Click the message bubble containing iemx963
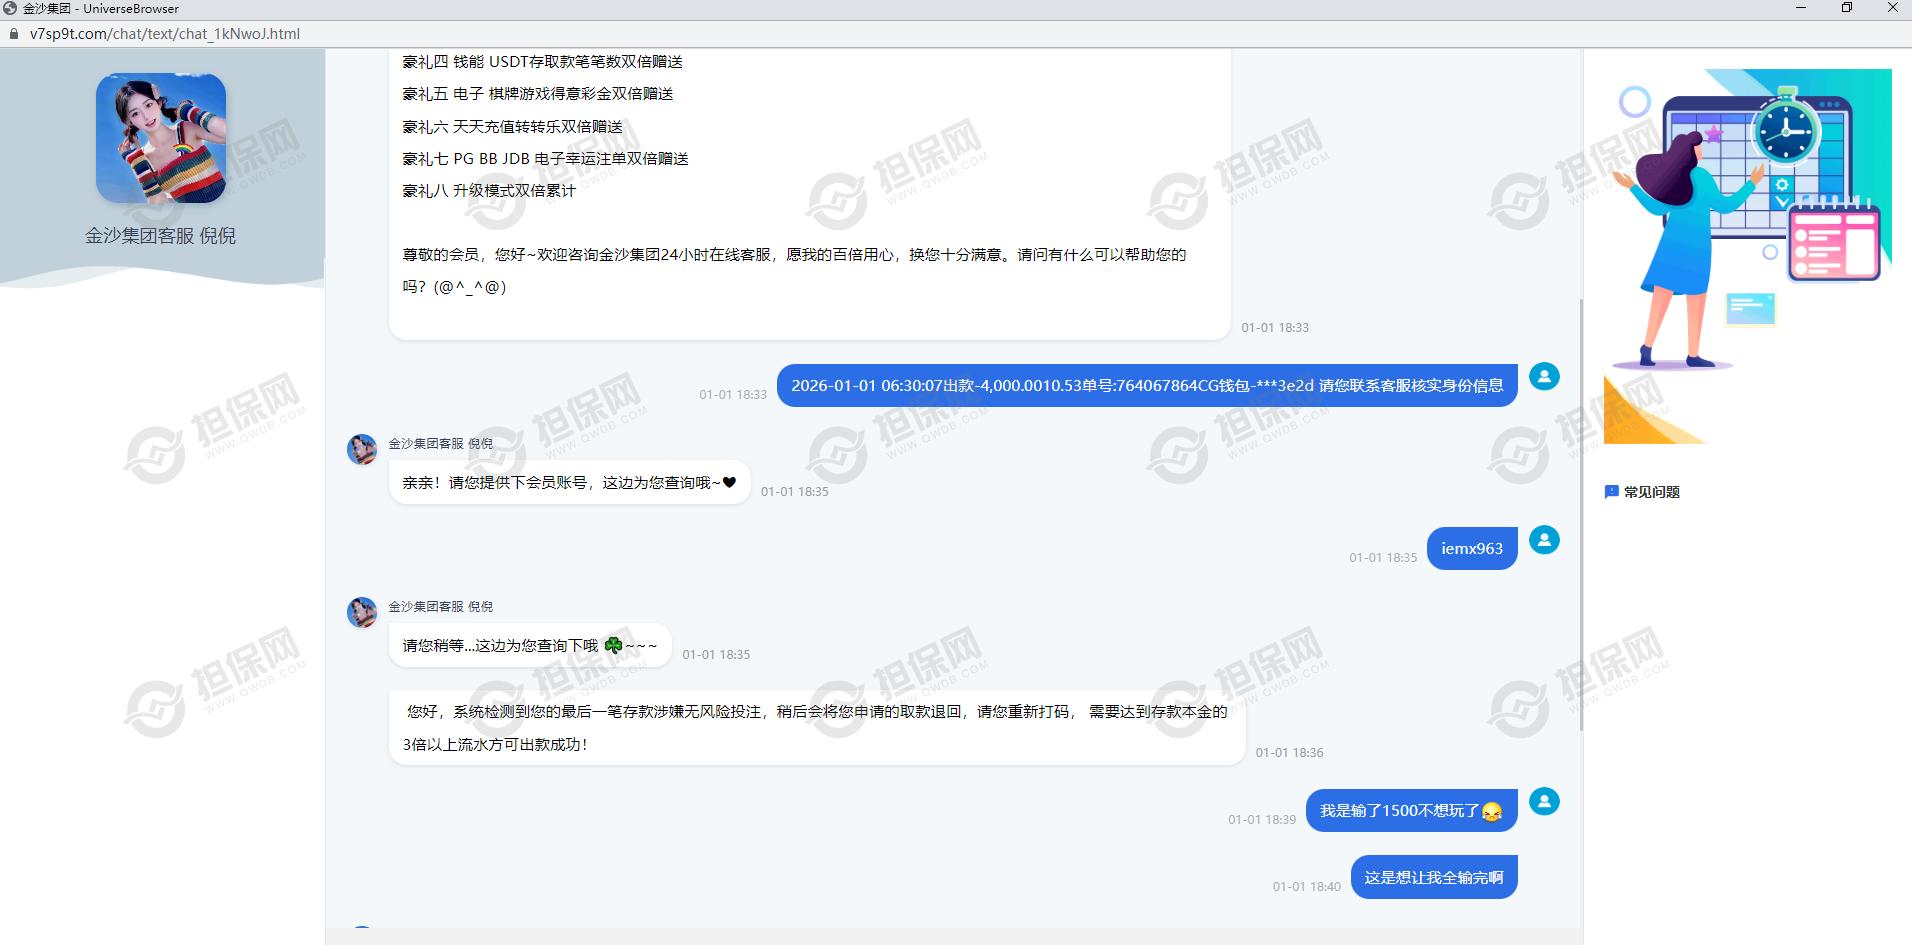 (x=1472, y=548)
